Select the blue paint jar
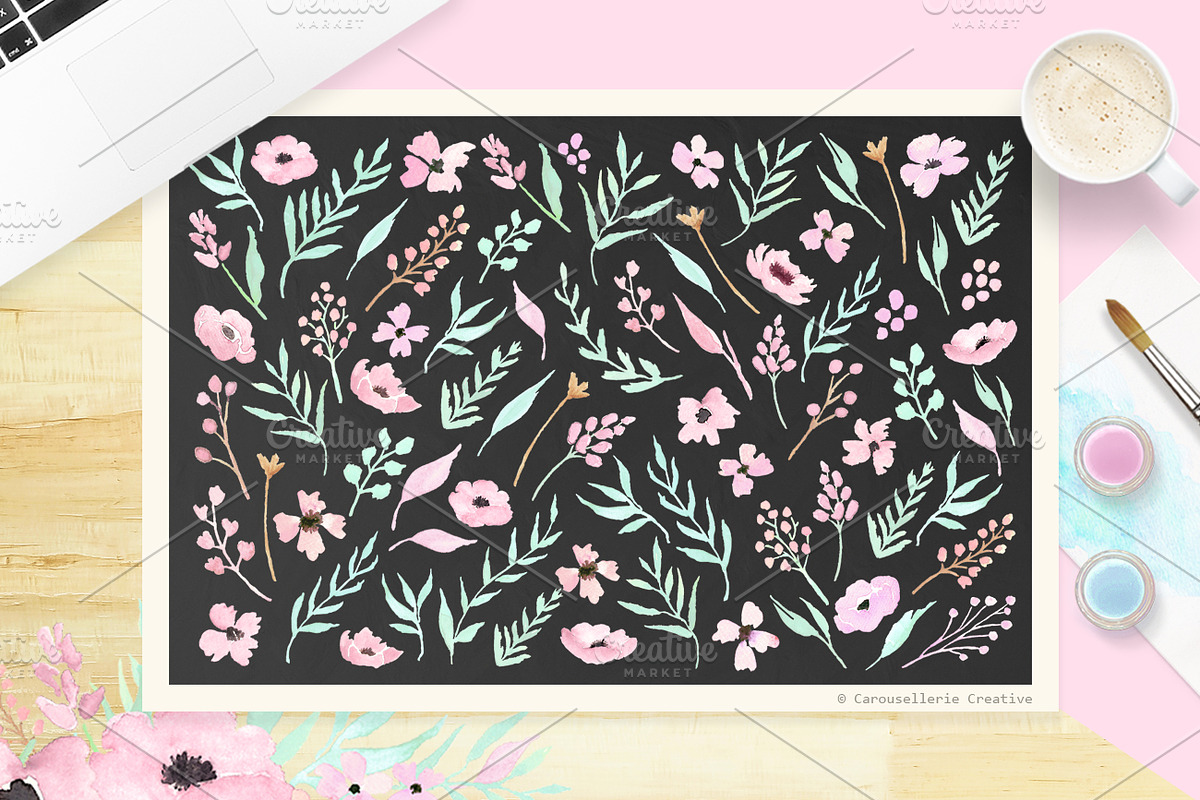Viewport: 1200px width, 800px height. coord(1114,589)
